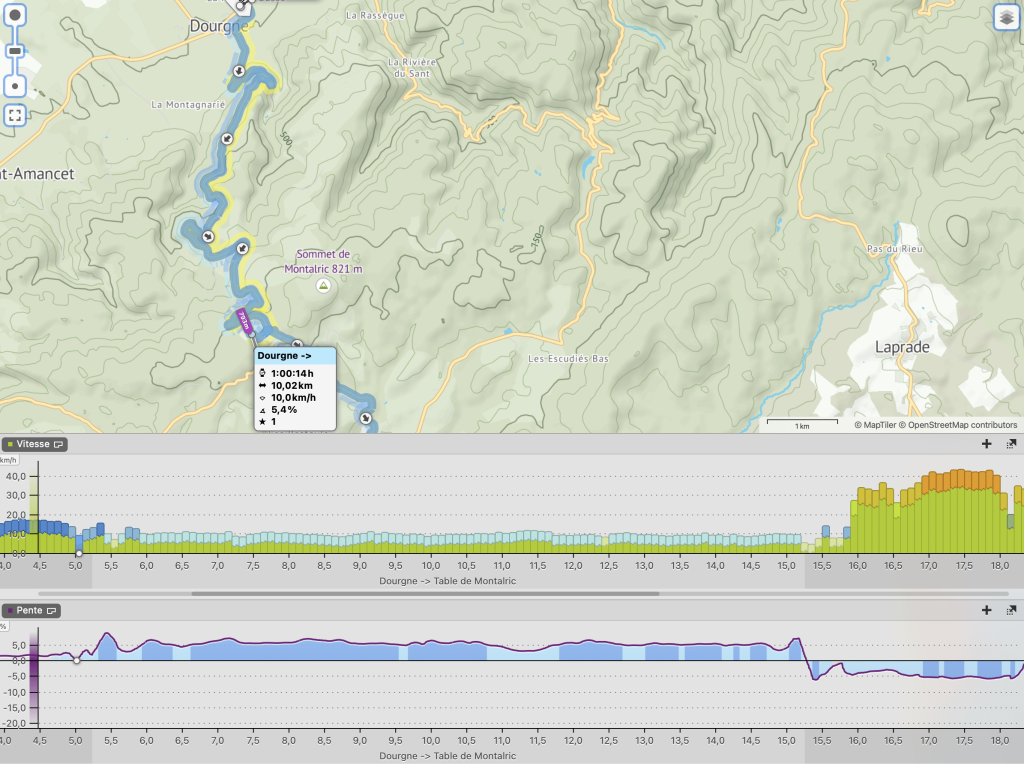
Task: Select the Dourgne segment popup header
Action: click(x=295, y=355)
